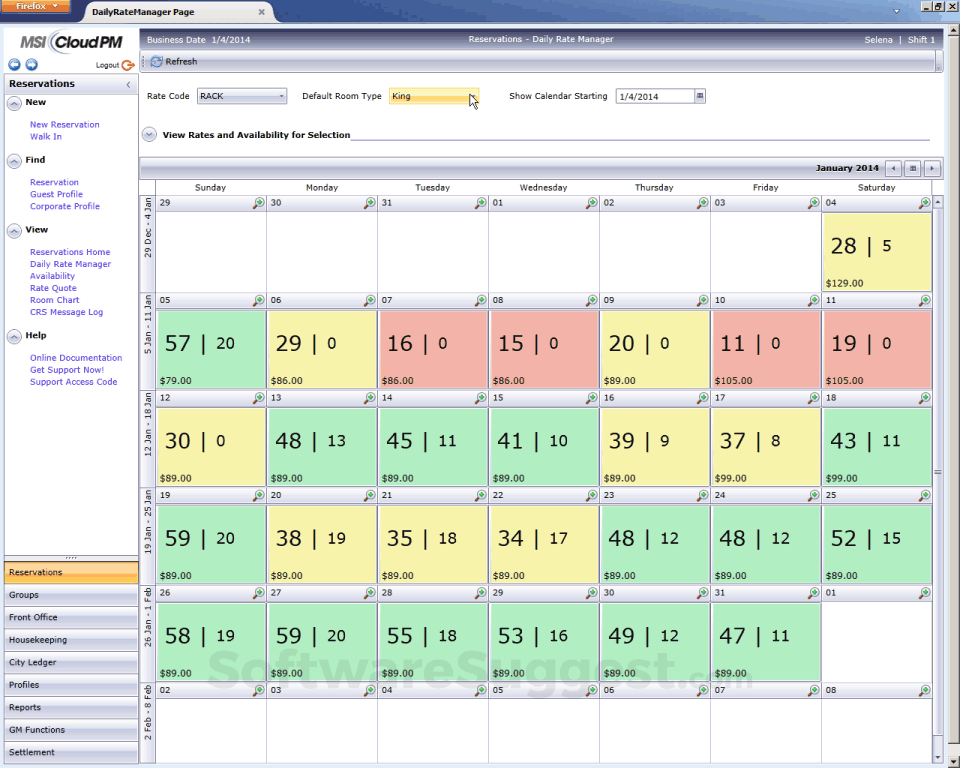The image size is (960, 768).
Task: Click the Show Calendar Starting date field
Action: pyautogui.click(x=655, y=96)
